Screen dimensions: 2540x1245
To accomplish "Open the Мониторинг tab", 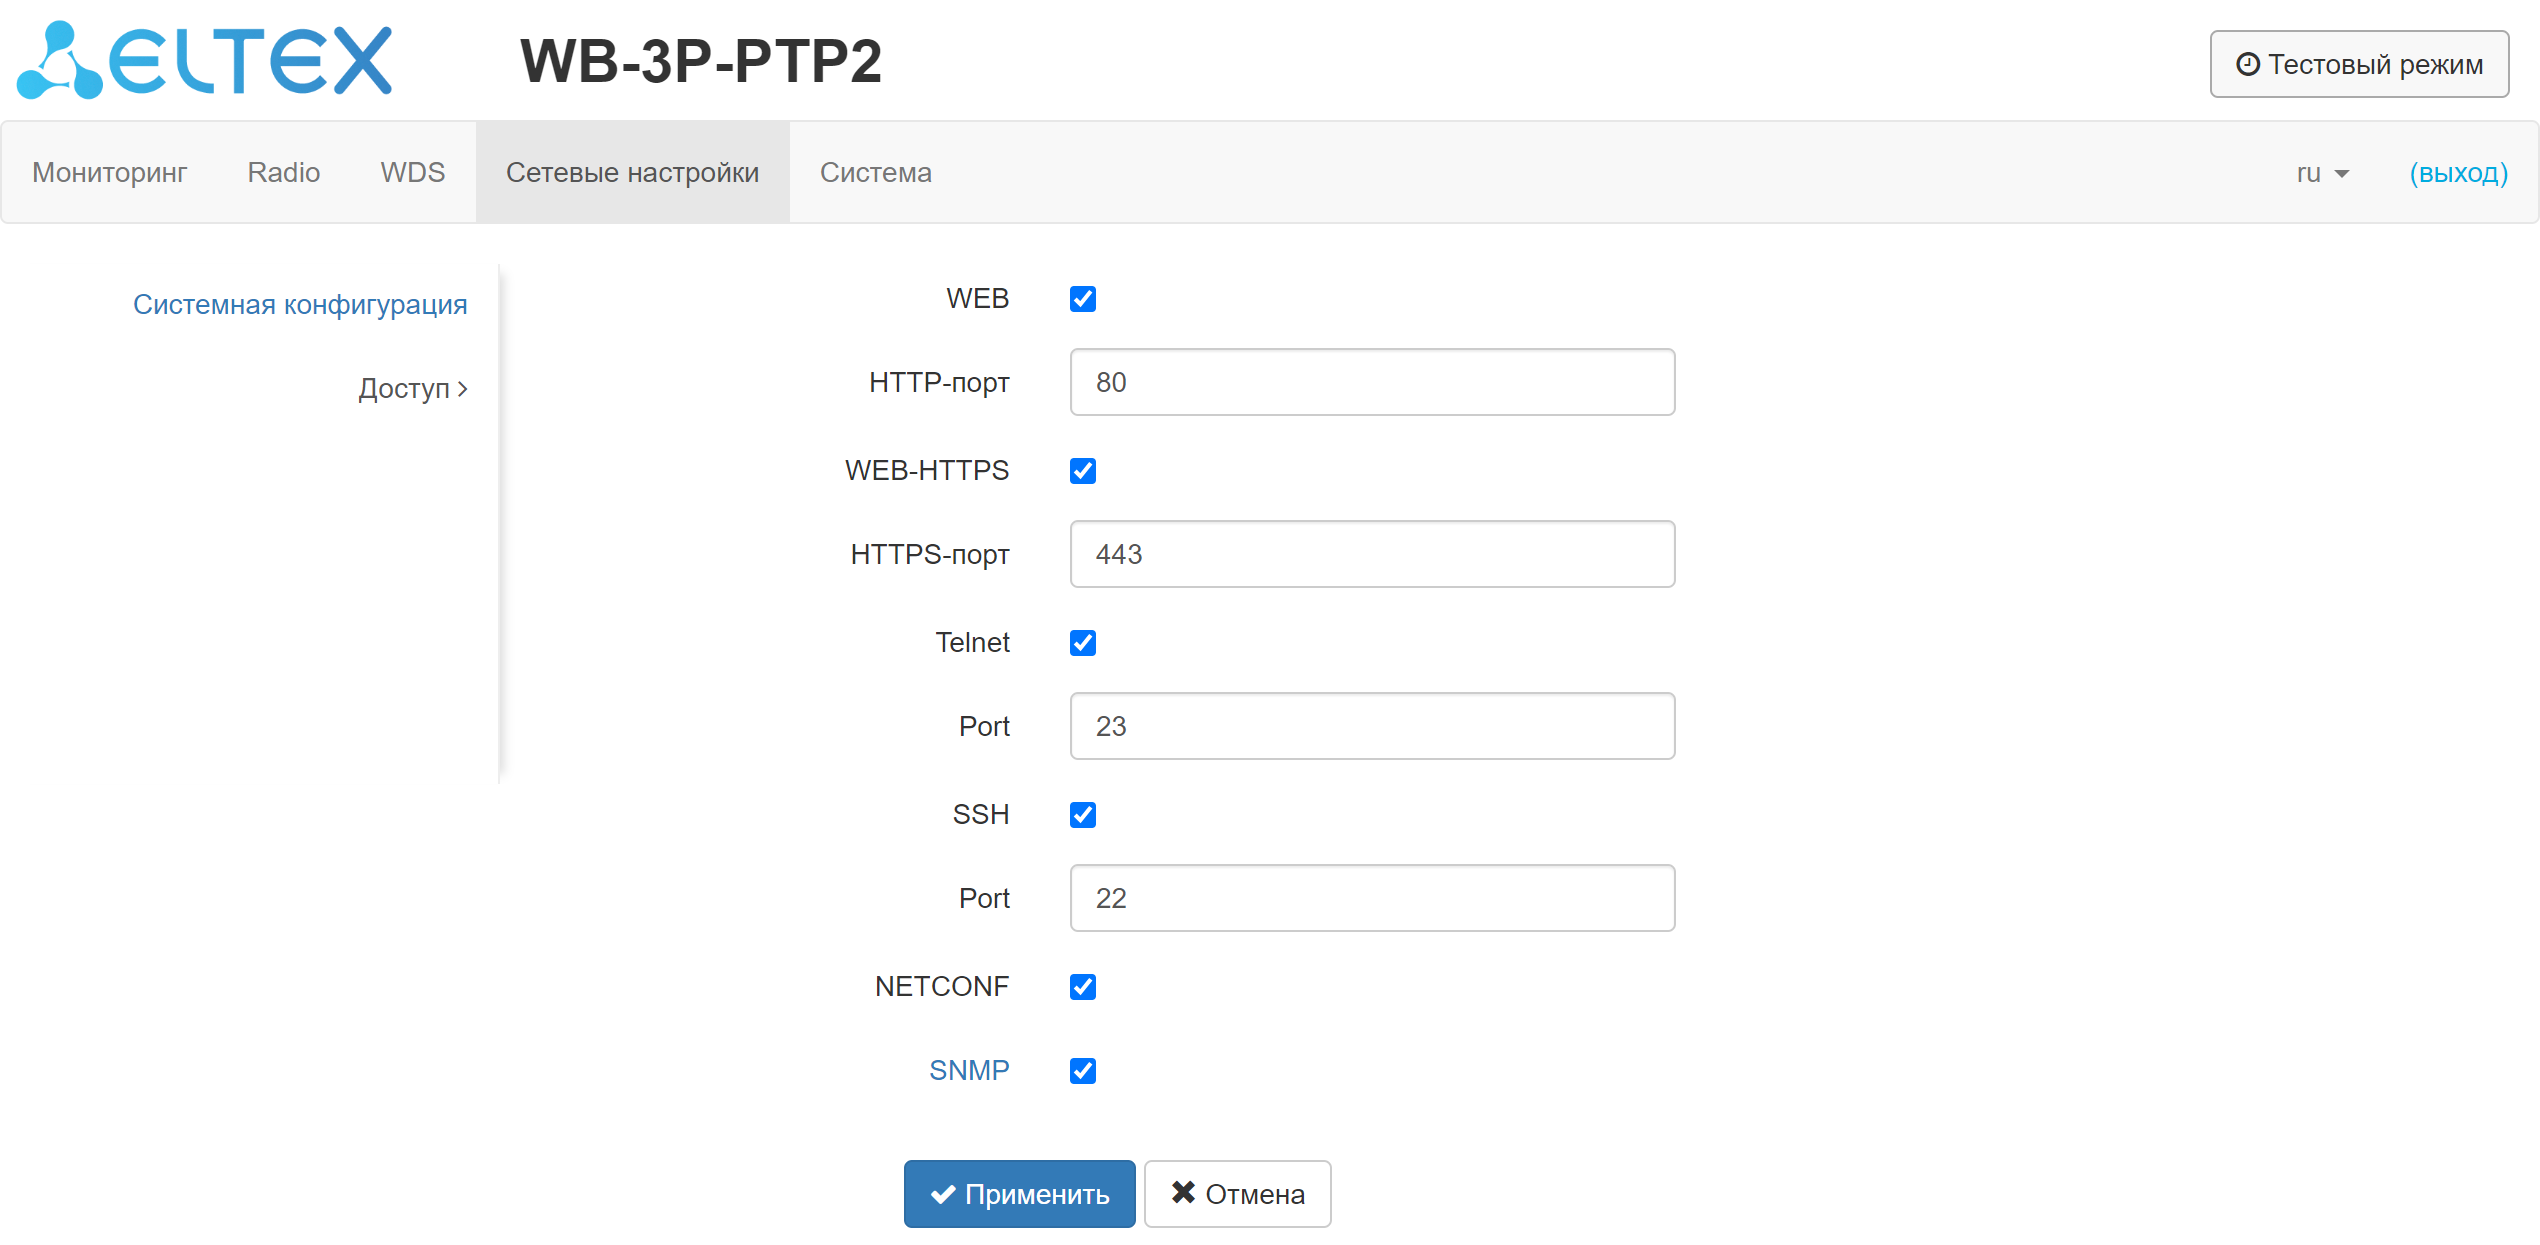I will pos(109,173).
